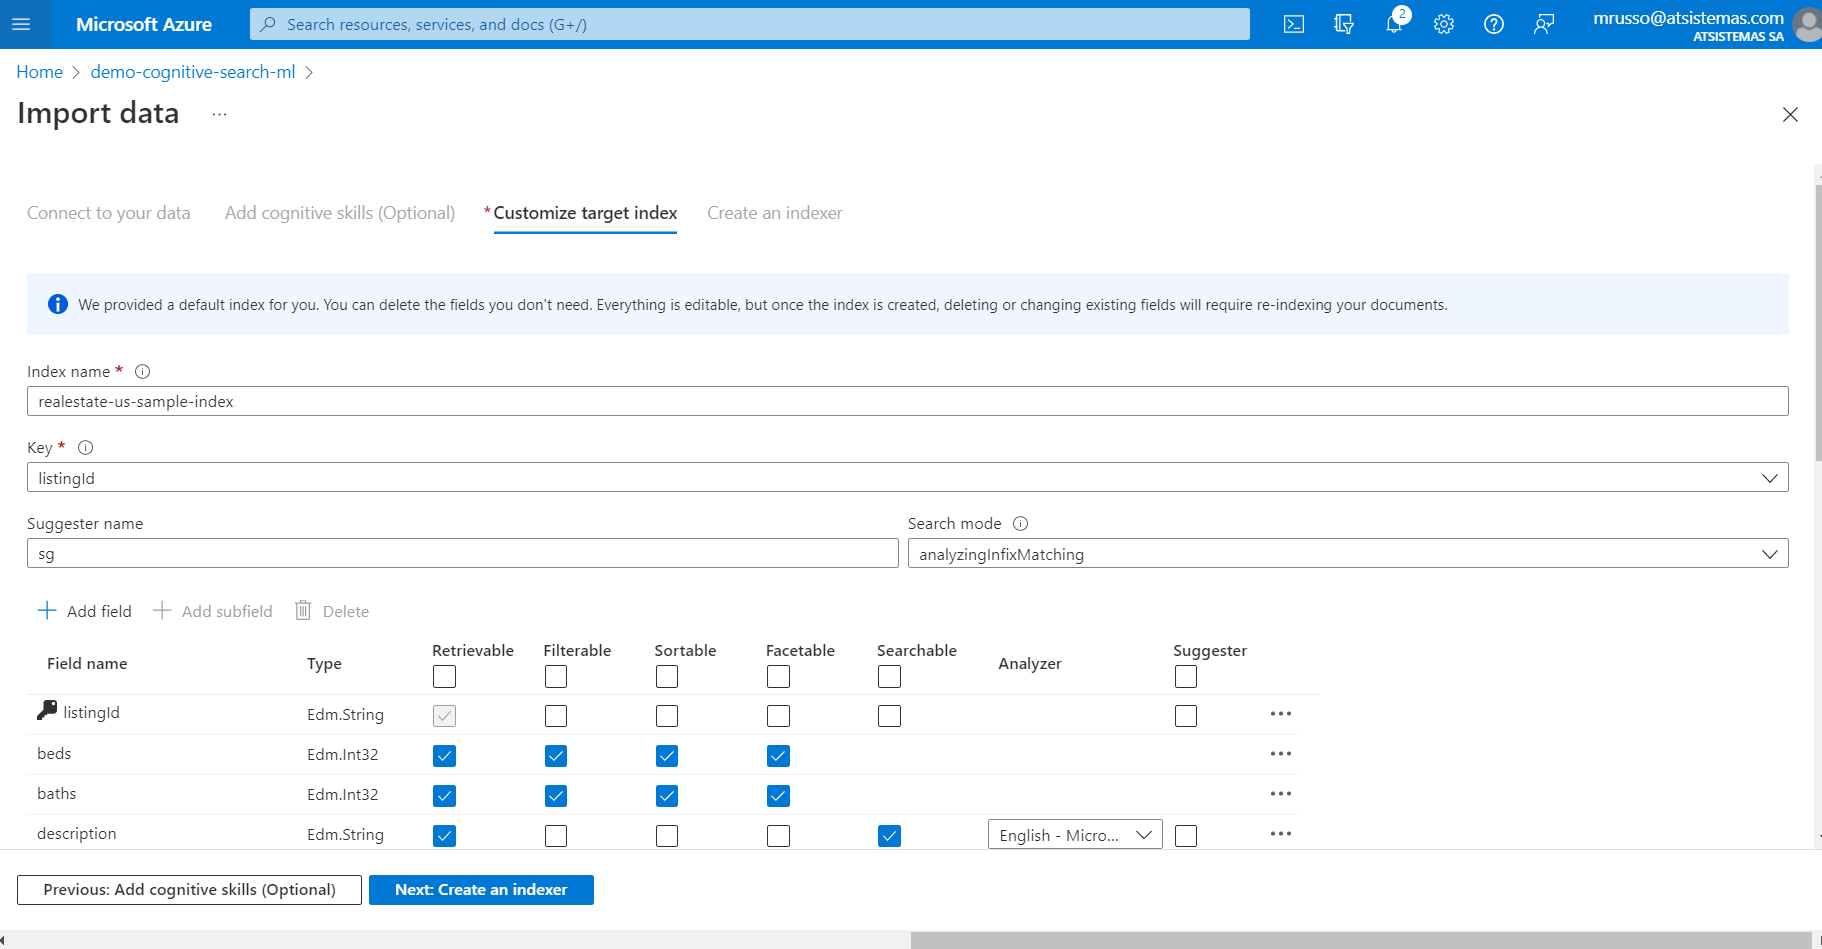
Task: Check the Suggester column header checkbox
Action: tap(1186, 677)
